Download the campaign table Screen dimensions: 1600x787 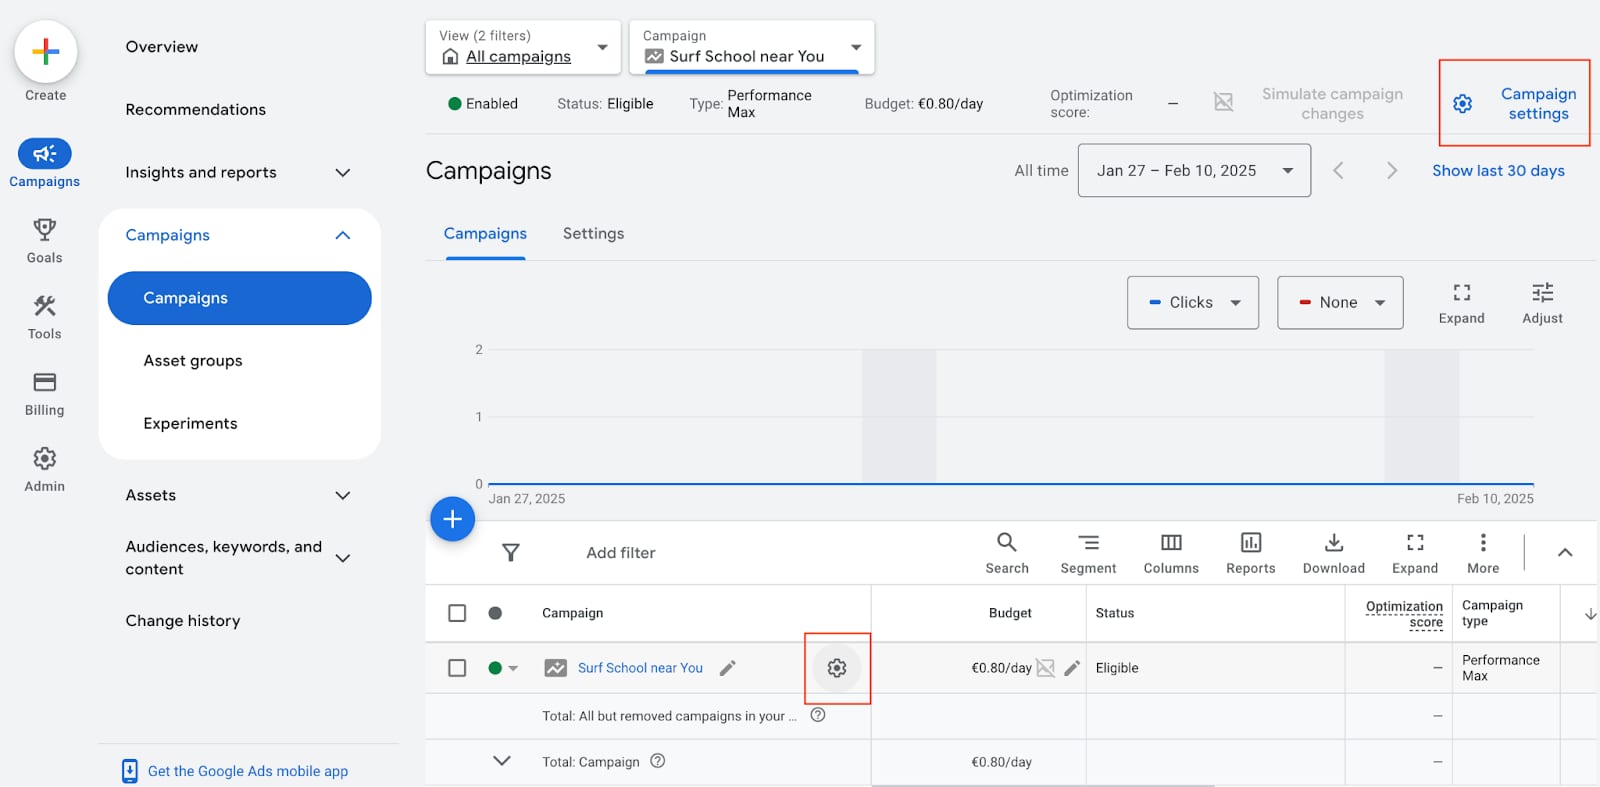coord(1334,553)
